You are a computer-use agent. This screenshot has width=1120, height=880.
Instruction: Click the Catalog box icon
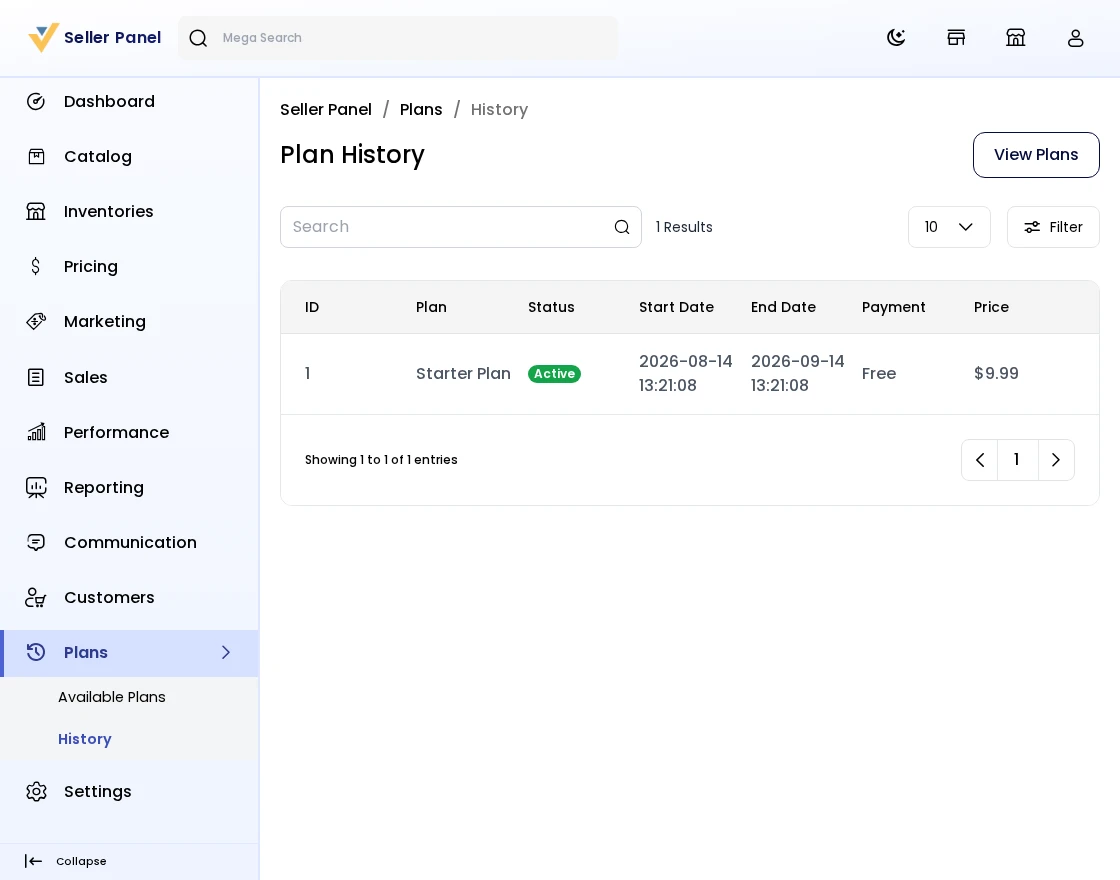pyautogui.click(x=36, y=156)
